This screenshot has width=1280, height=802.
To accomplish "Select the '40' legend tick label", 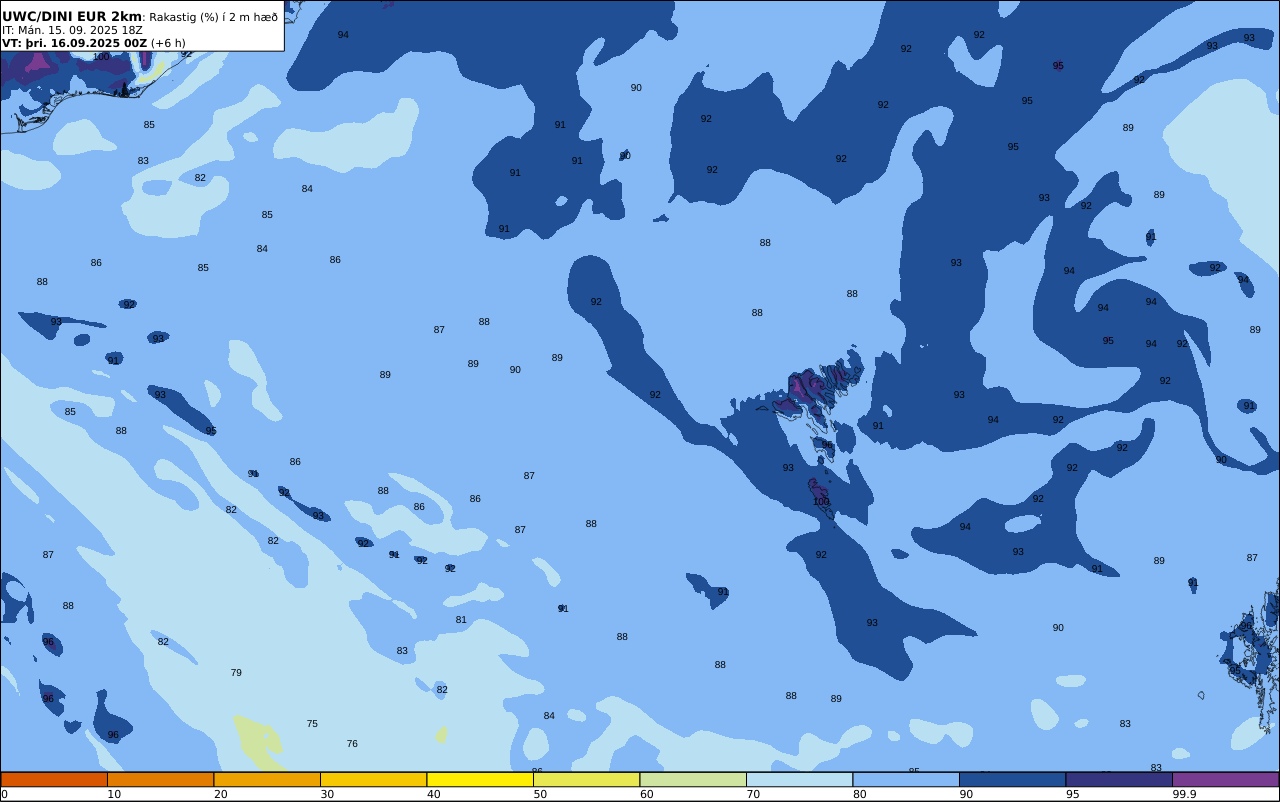I will [433, 794].
